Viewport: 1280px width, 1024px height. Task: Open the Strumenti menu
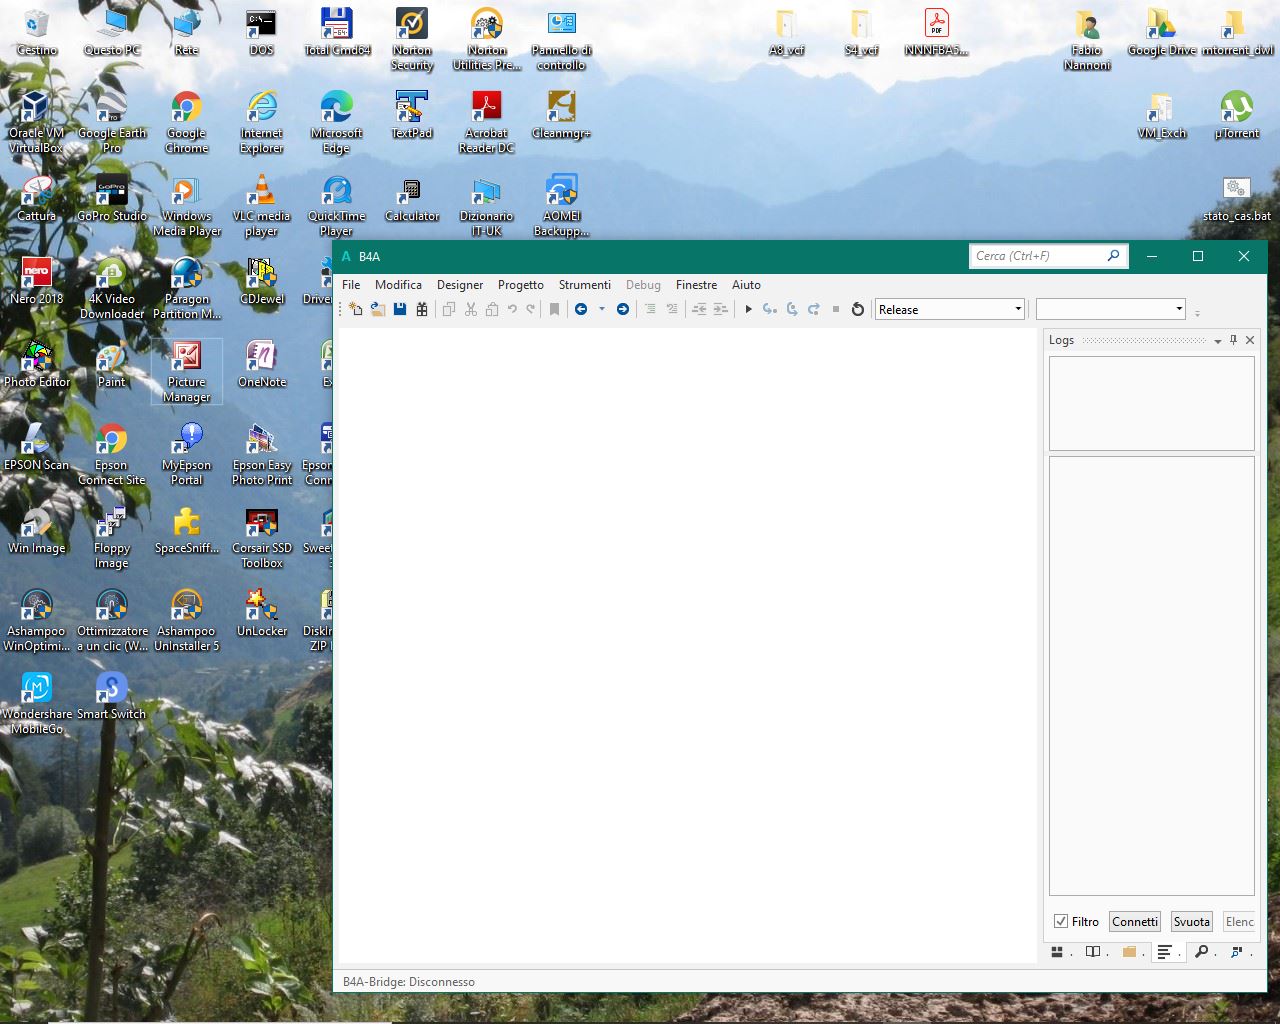tap(585, 285)
